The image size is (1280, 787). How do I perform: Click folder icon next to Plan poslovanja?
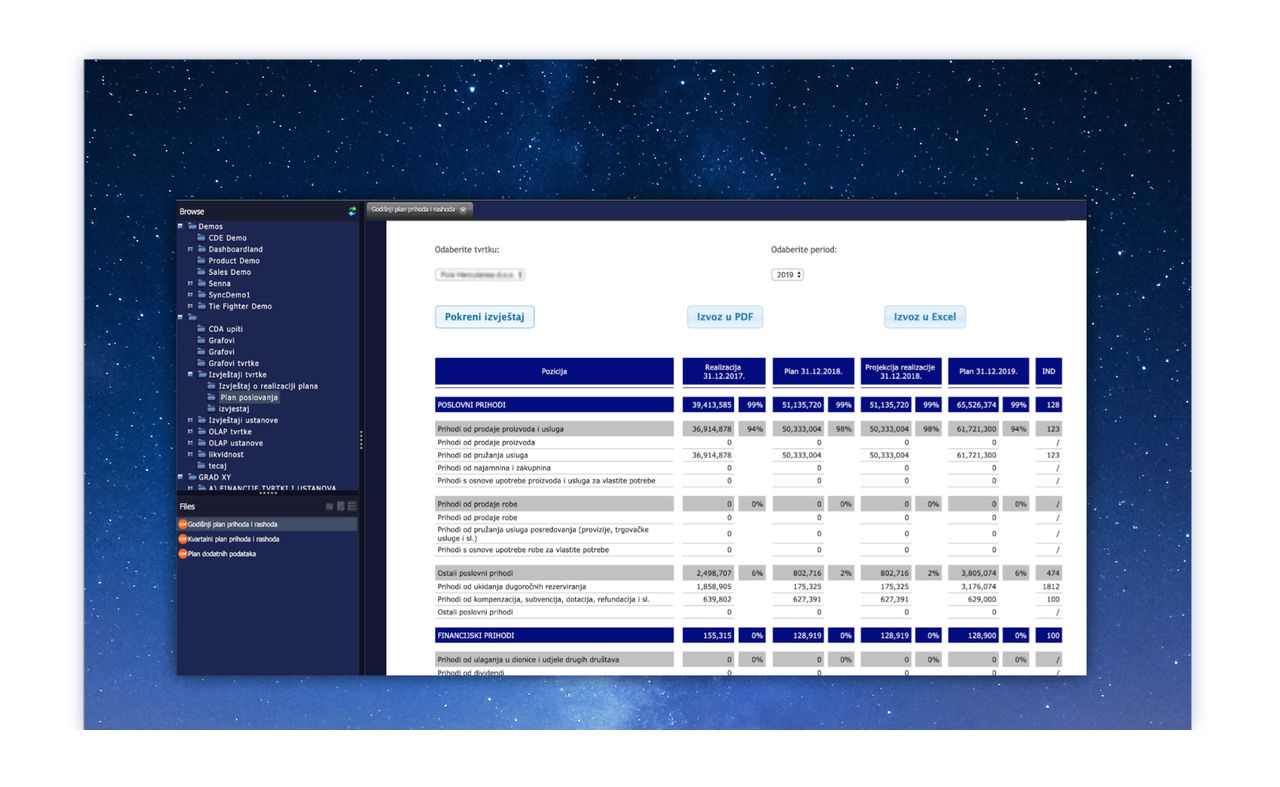211,397
